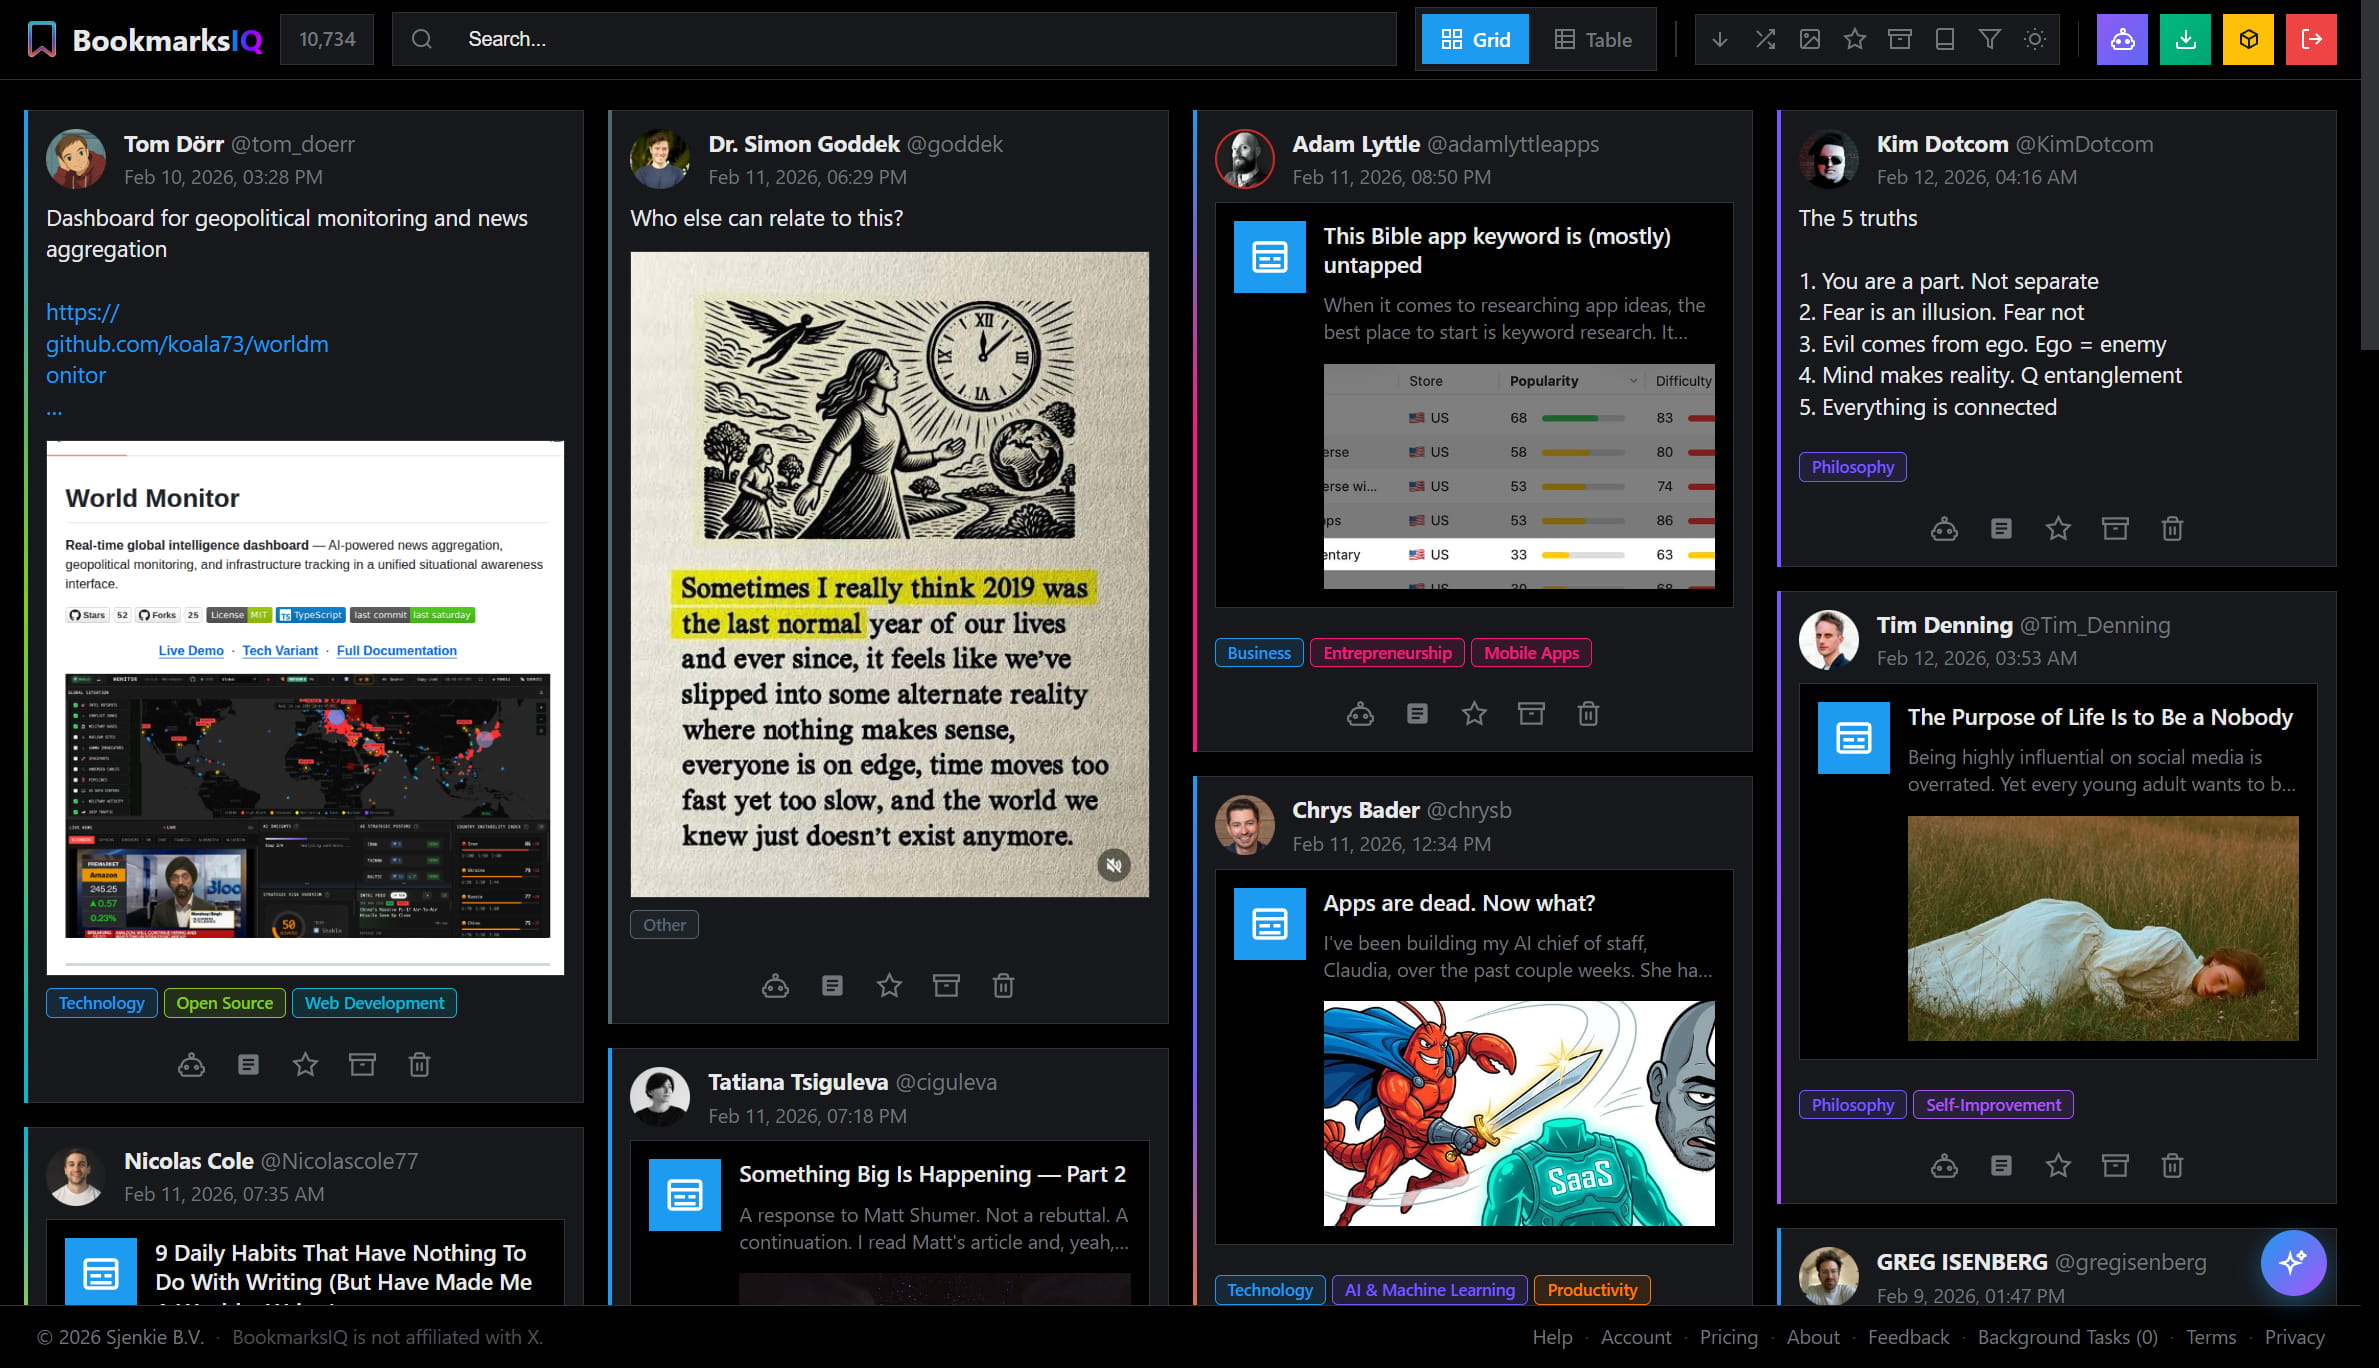Open Background Tasks (0) in footer
The image size is (2379, 1368).
point(2067,1337)
